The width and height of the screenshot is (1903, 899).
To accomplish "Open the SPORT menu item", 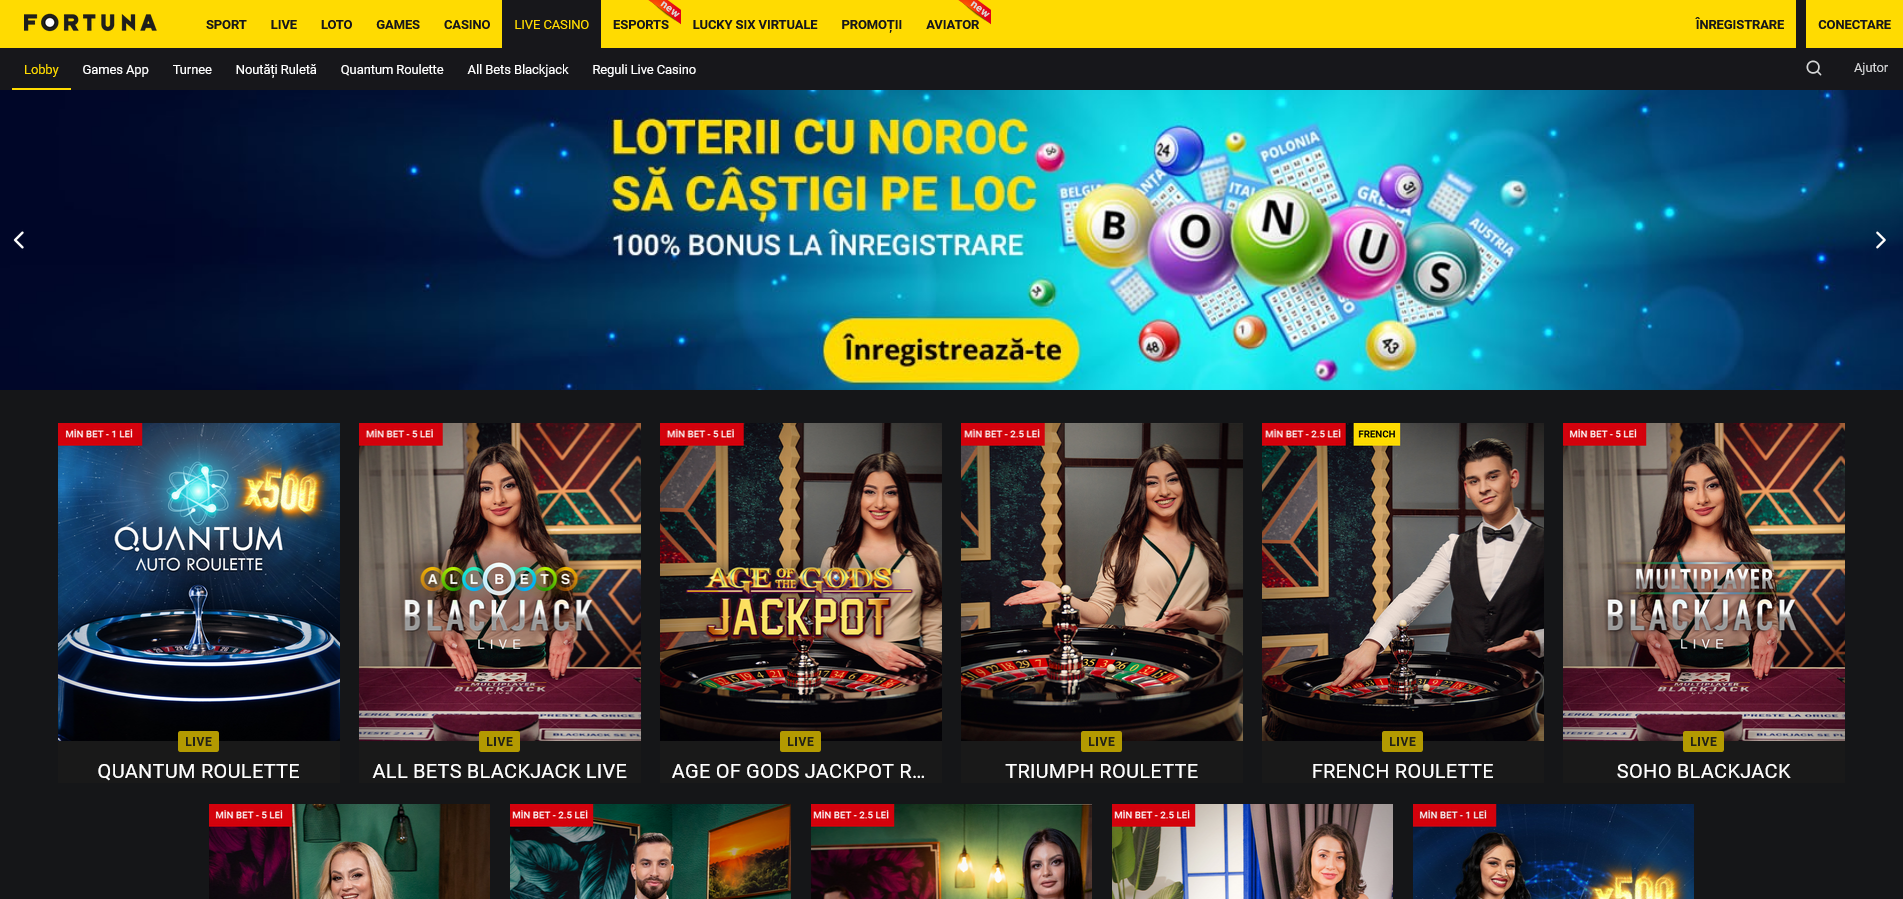I will click(226, 24).
